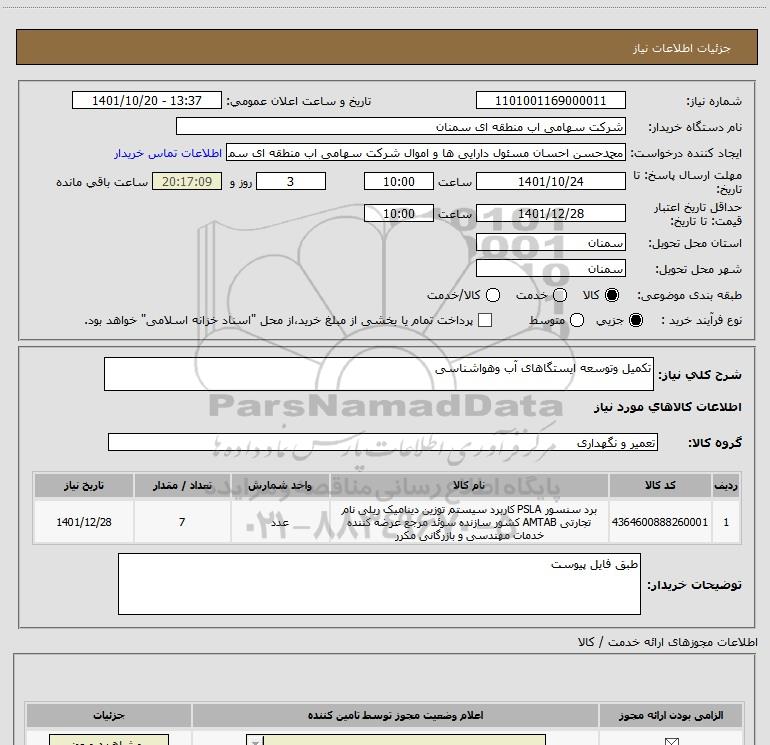770x745 pixels.
Task: Click the countdown timer 20:17:09
Action: click(187, 182)
